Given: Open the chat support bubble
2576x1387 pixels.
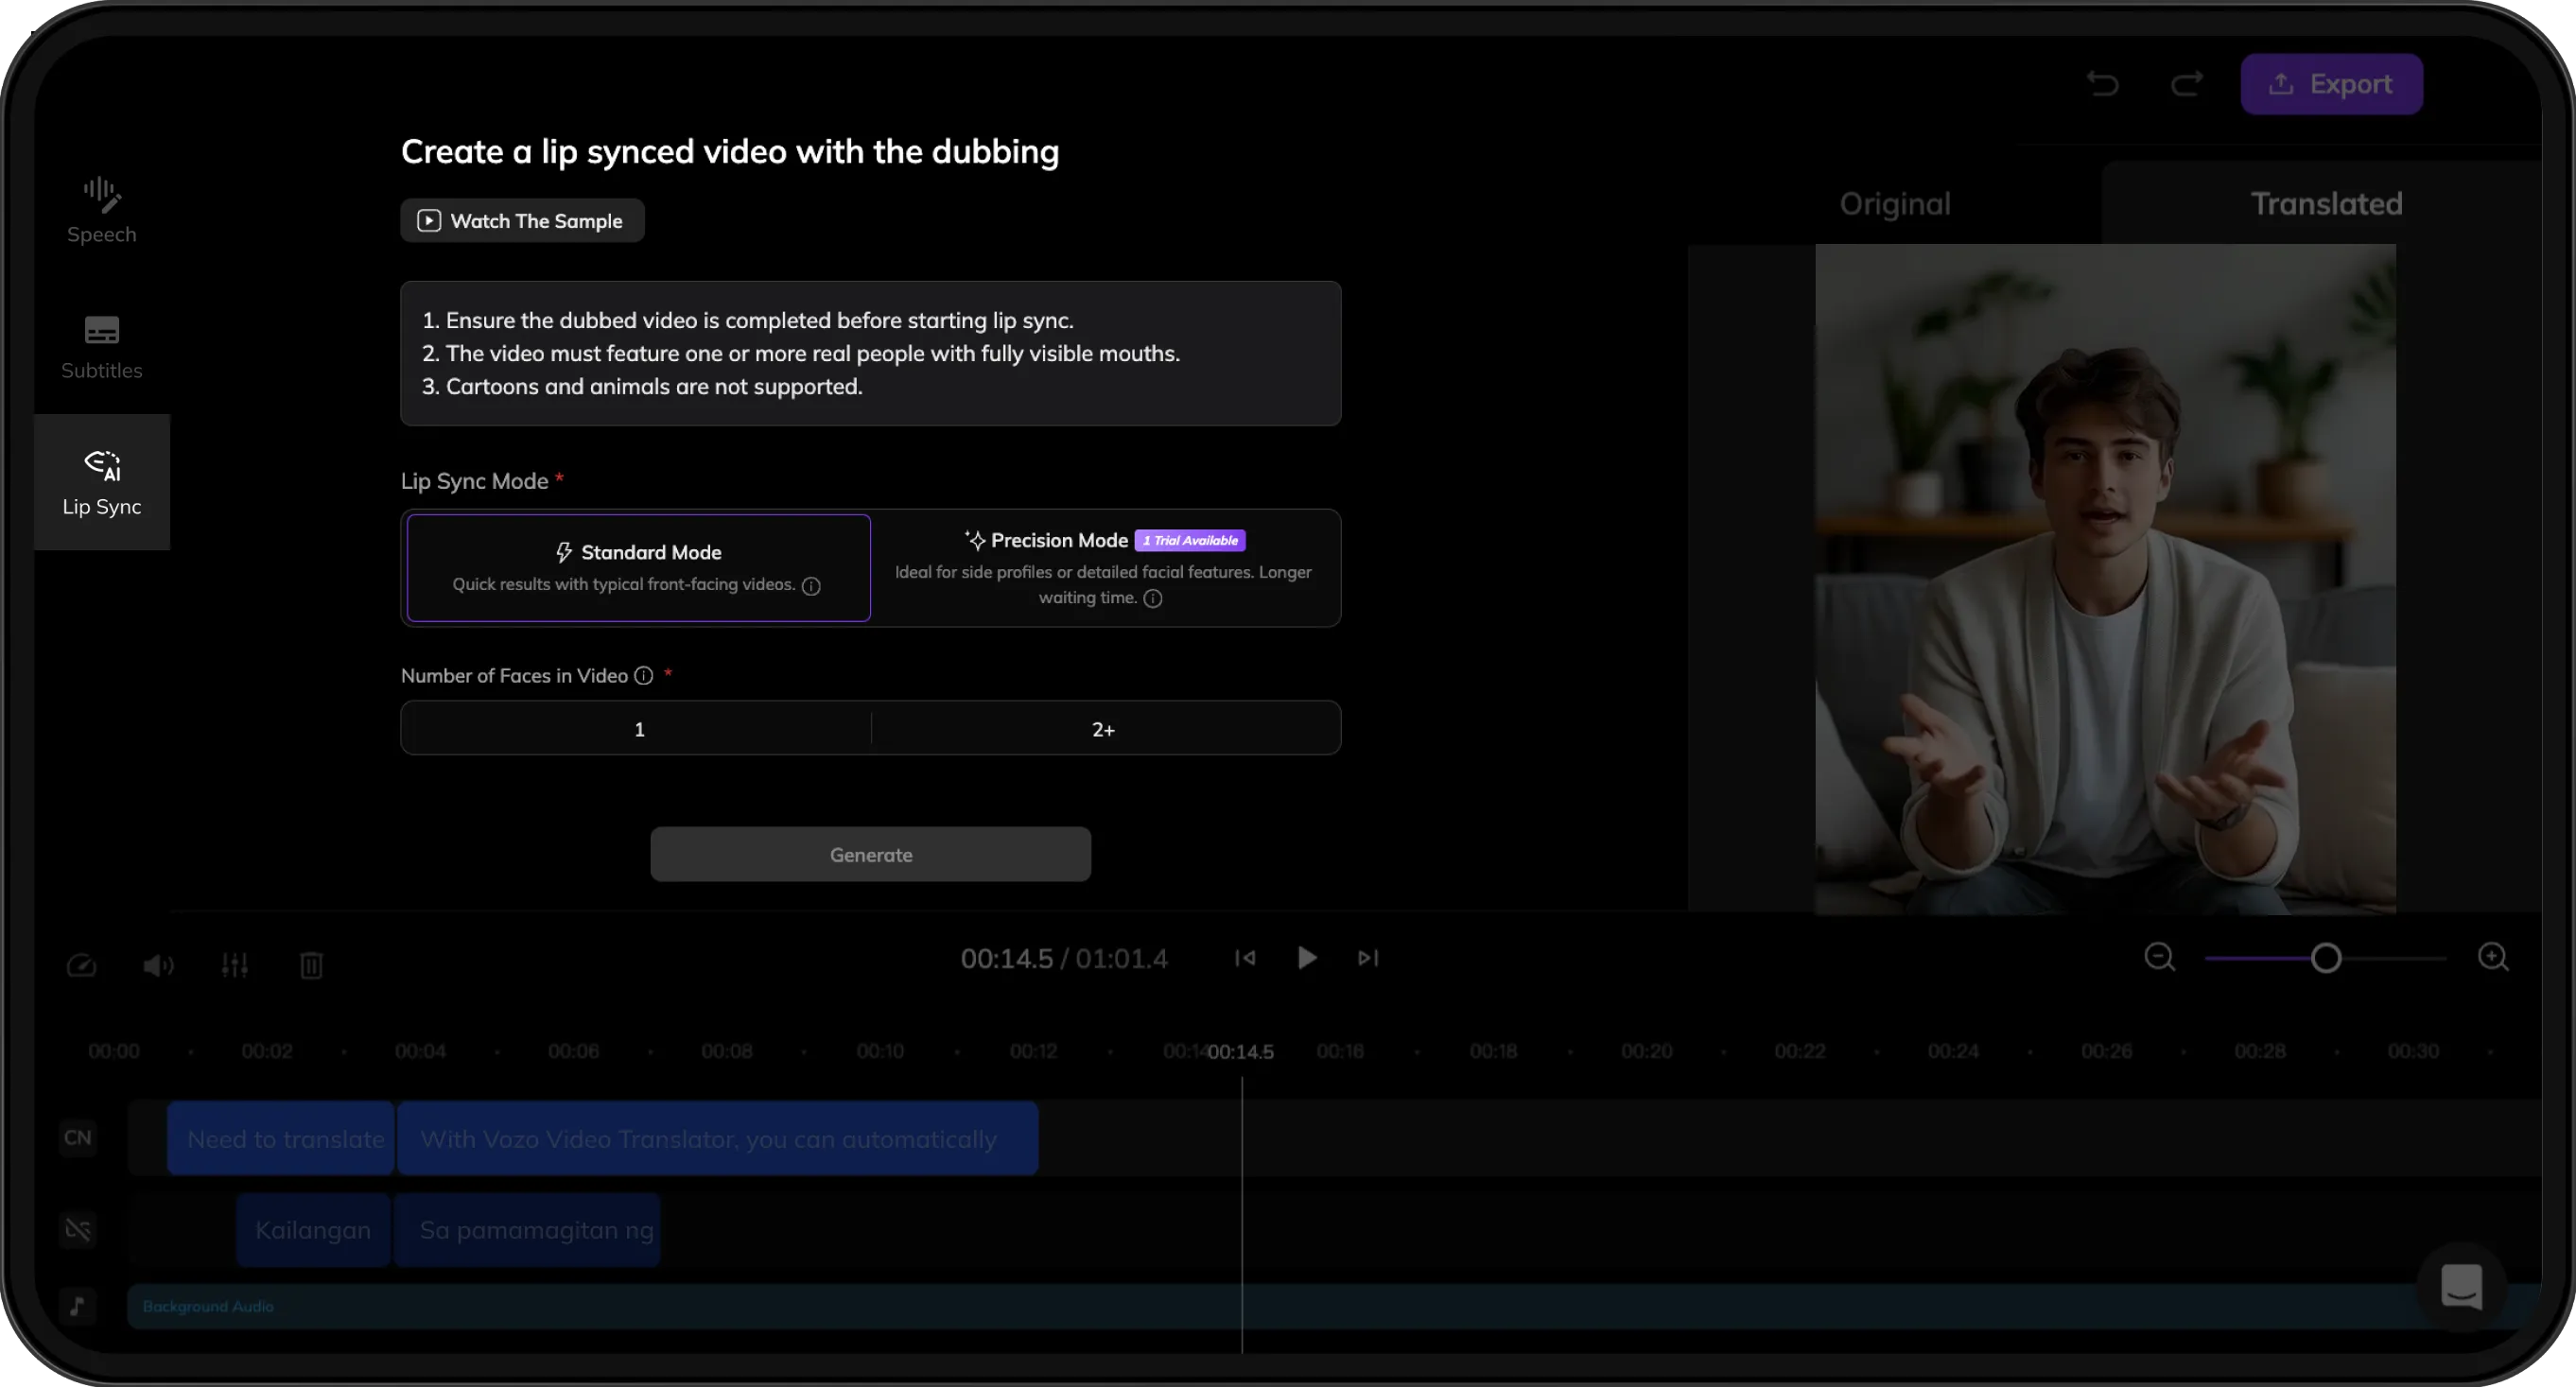Looking at the screenshot, I should [2461, 1287].
